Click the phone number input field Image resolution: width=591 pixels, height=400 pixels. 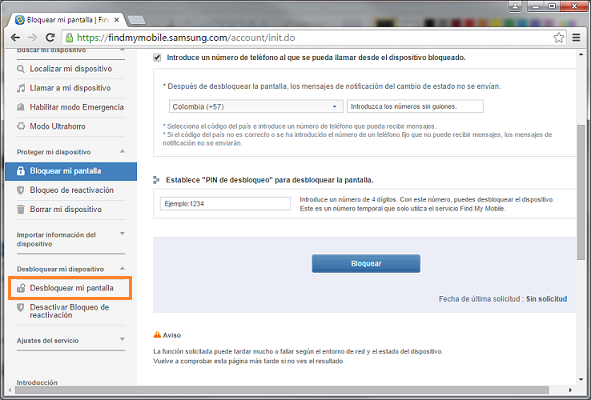click(415, 107)
